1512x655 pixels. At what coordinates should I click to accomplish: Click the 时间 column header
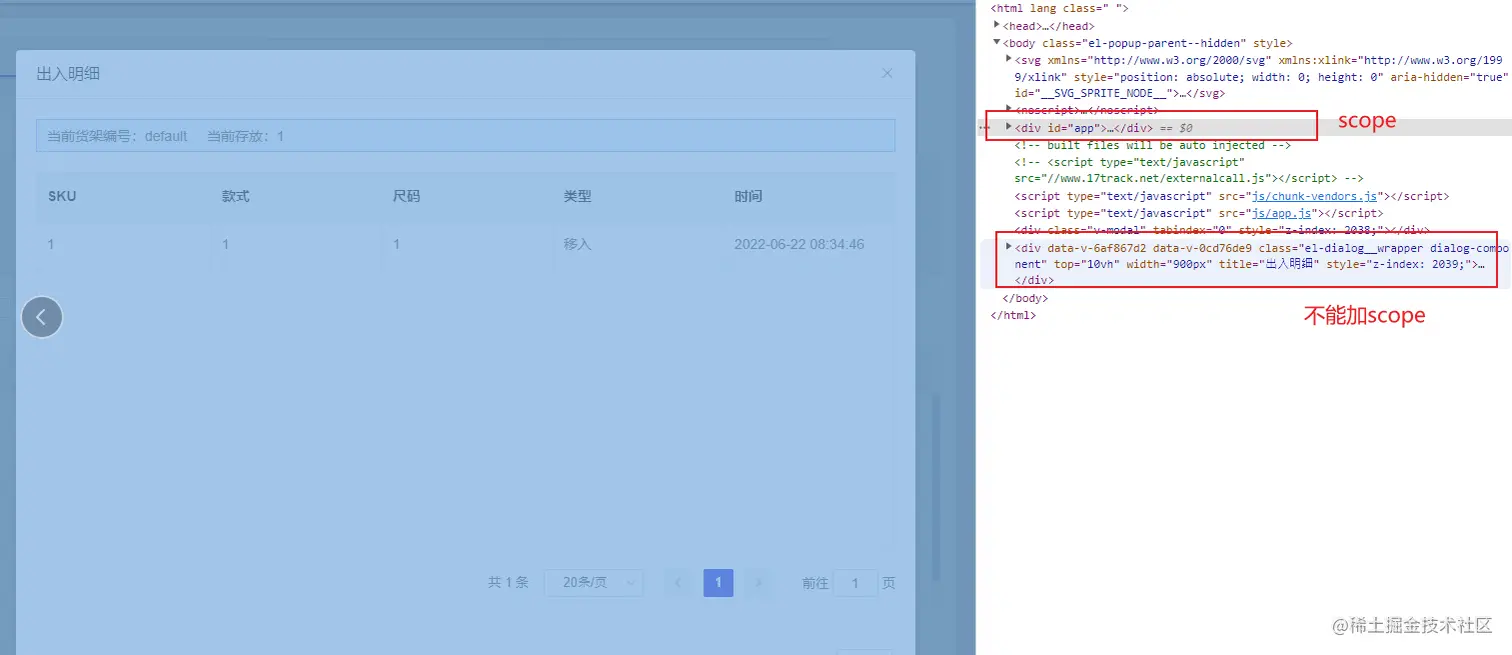(748, 196)
